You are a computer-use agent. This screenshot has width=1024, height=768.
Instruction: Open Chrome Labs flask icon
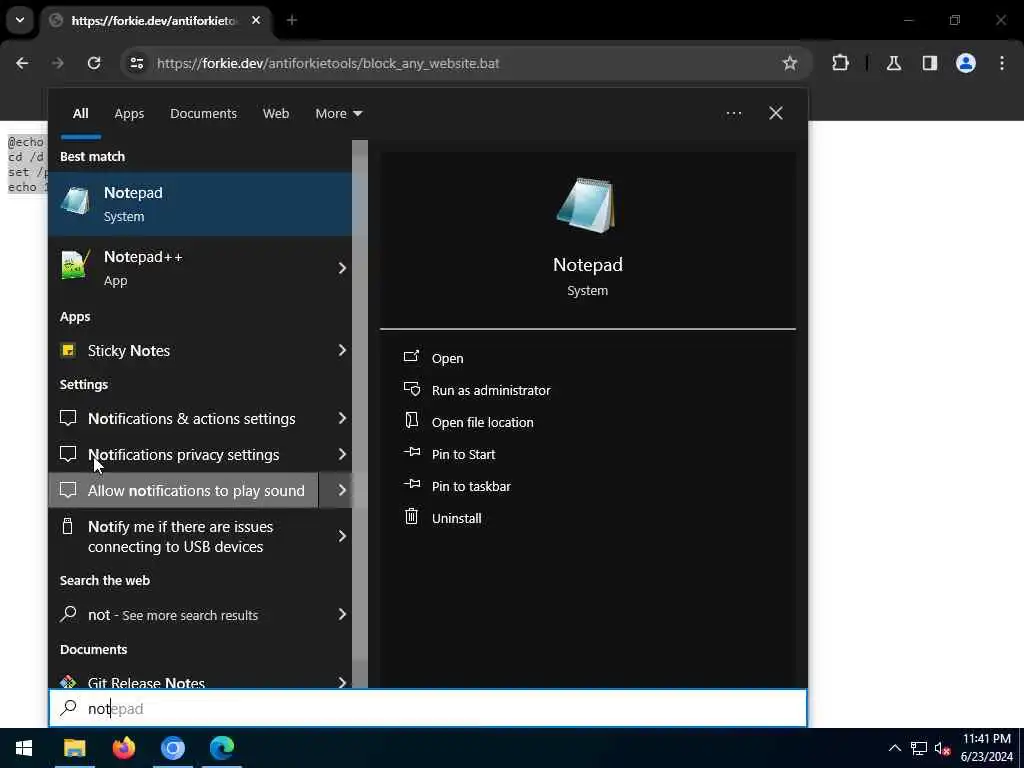[x=894, y=63]
